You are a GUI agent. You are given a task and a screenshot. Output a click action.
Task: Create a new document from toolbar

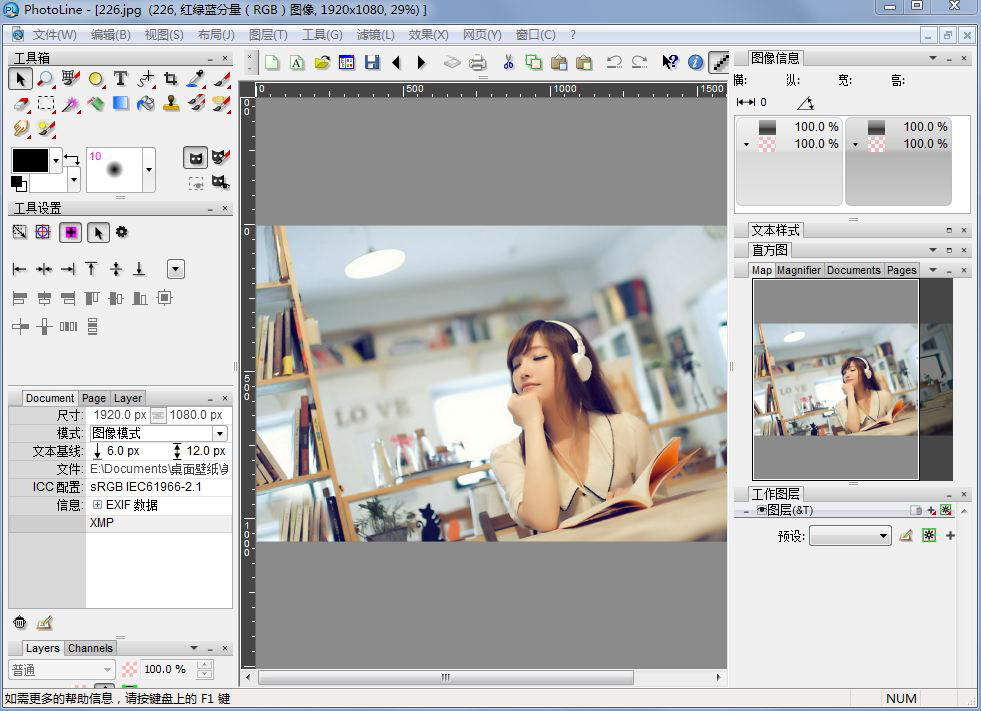272,62
